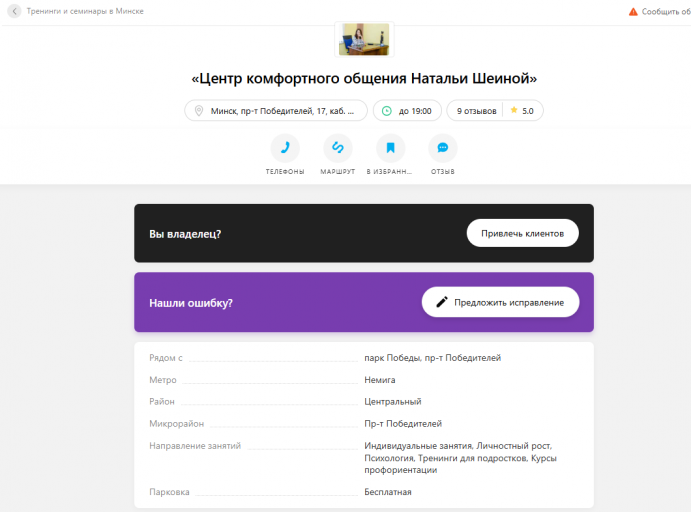691x512 pixels.
Task: Click the orange warning triangle icon
Action: coord(633,12)
